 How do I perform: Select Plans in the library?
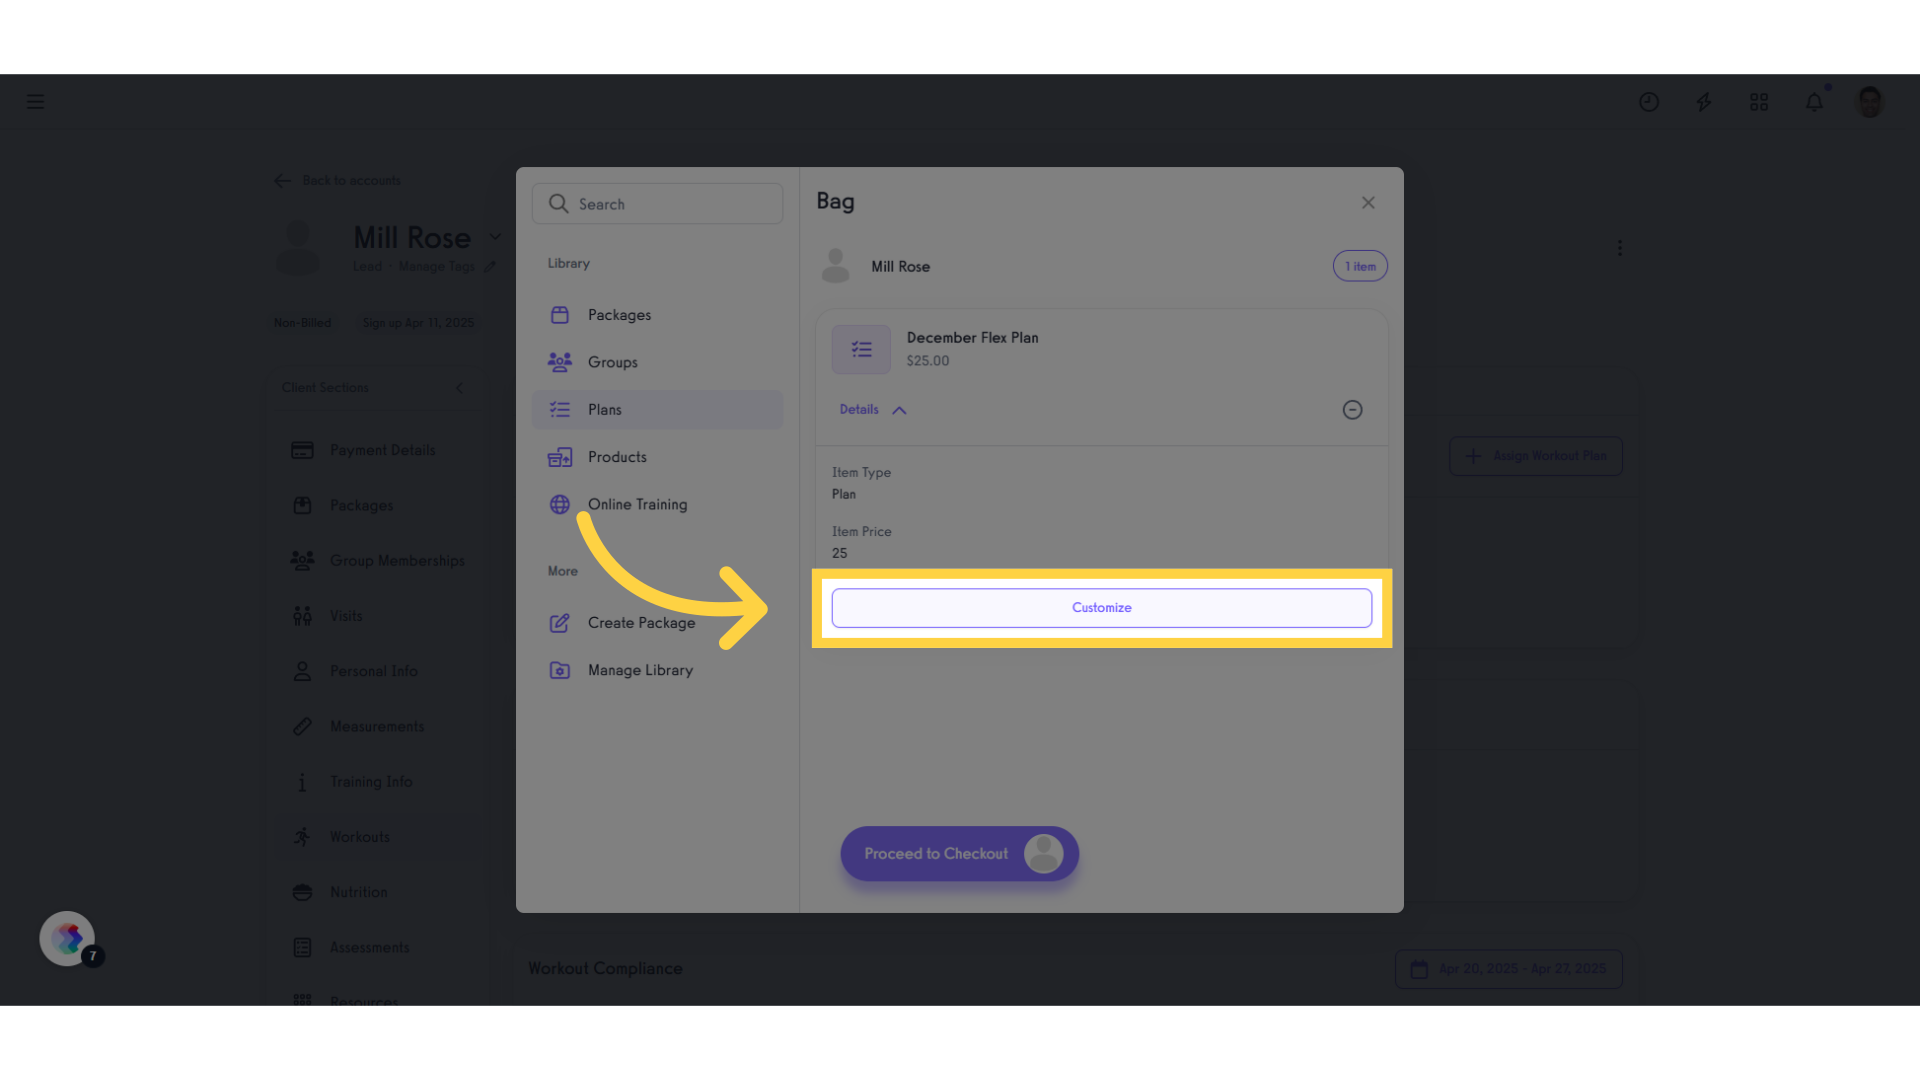657,410
